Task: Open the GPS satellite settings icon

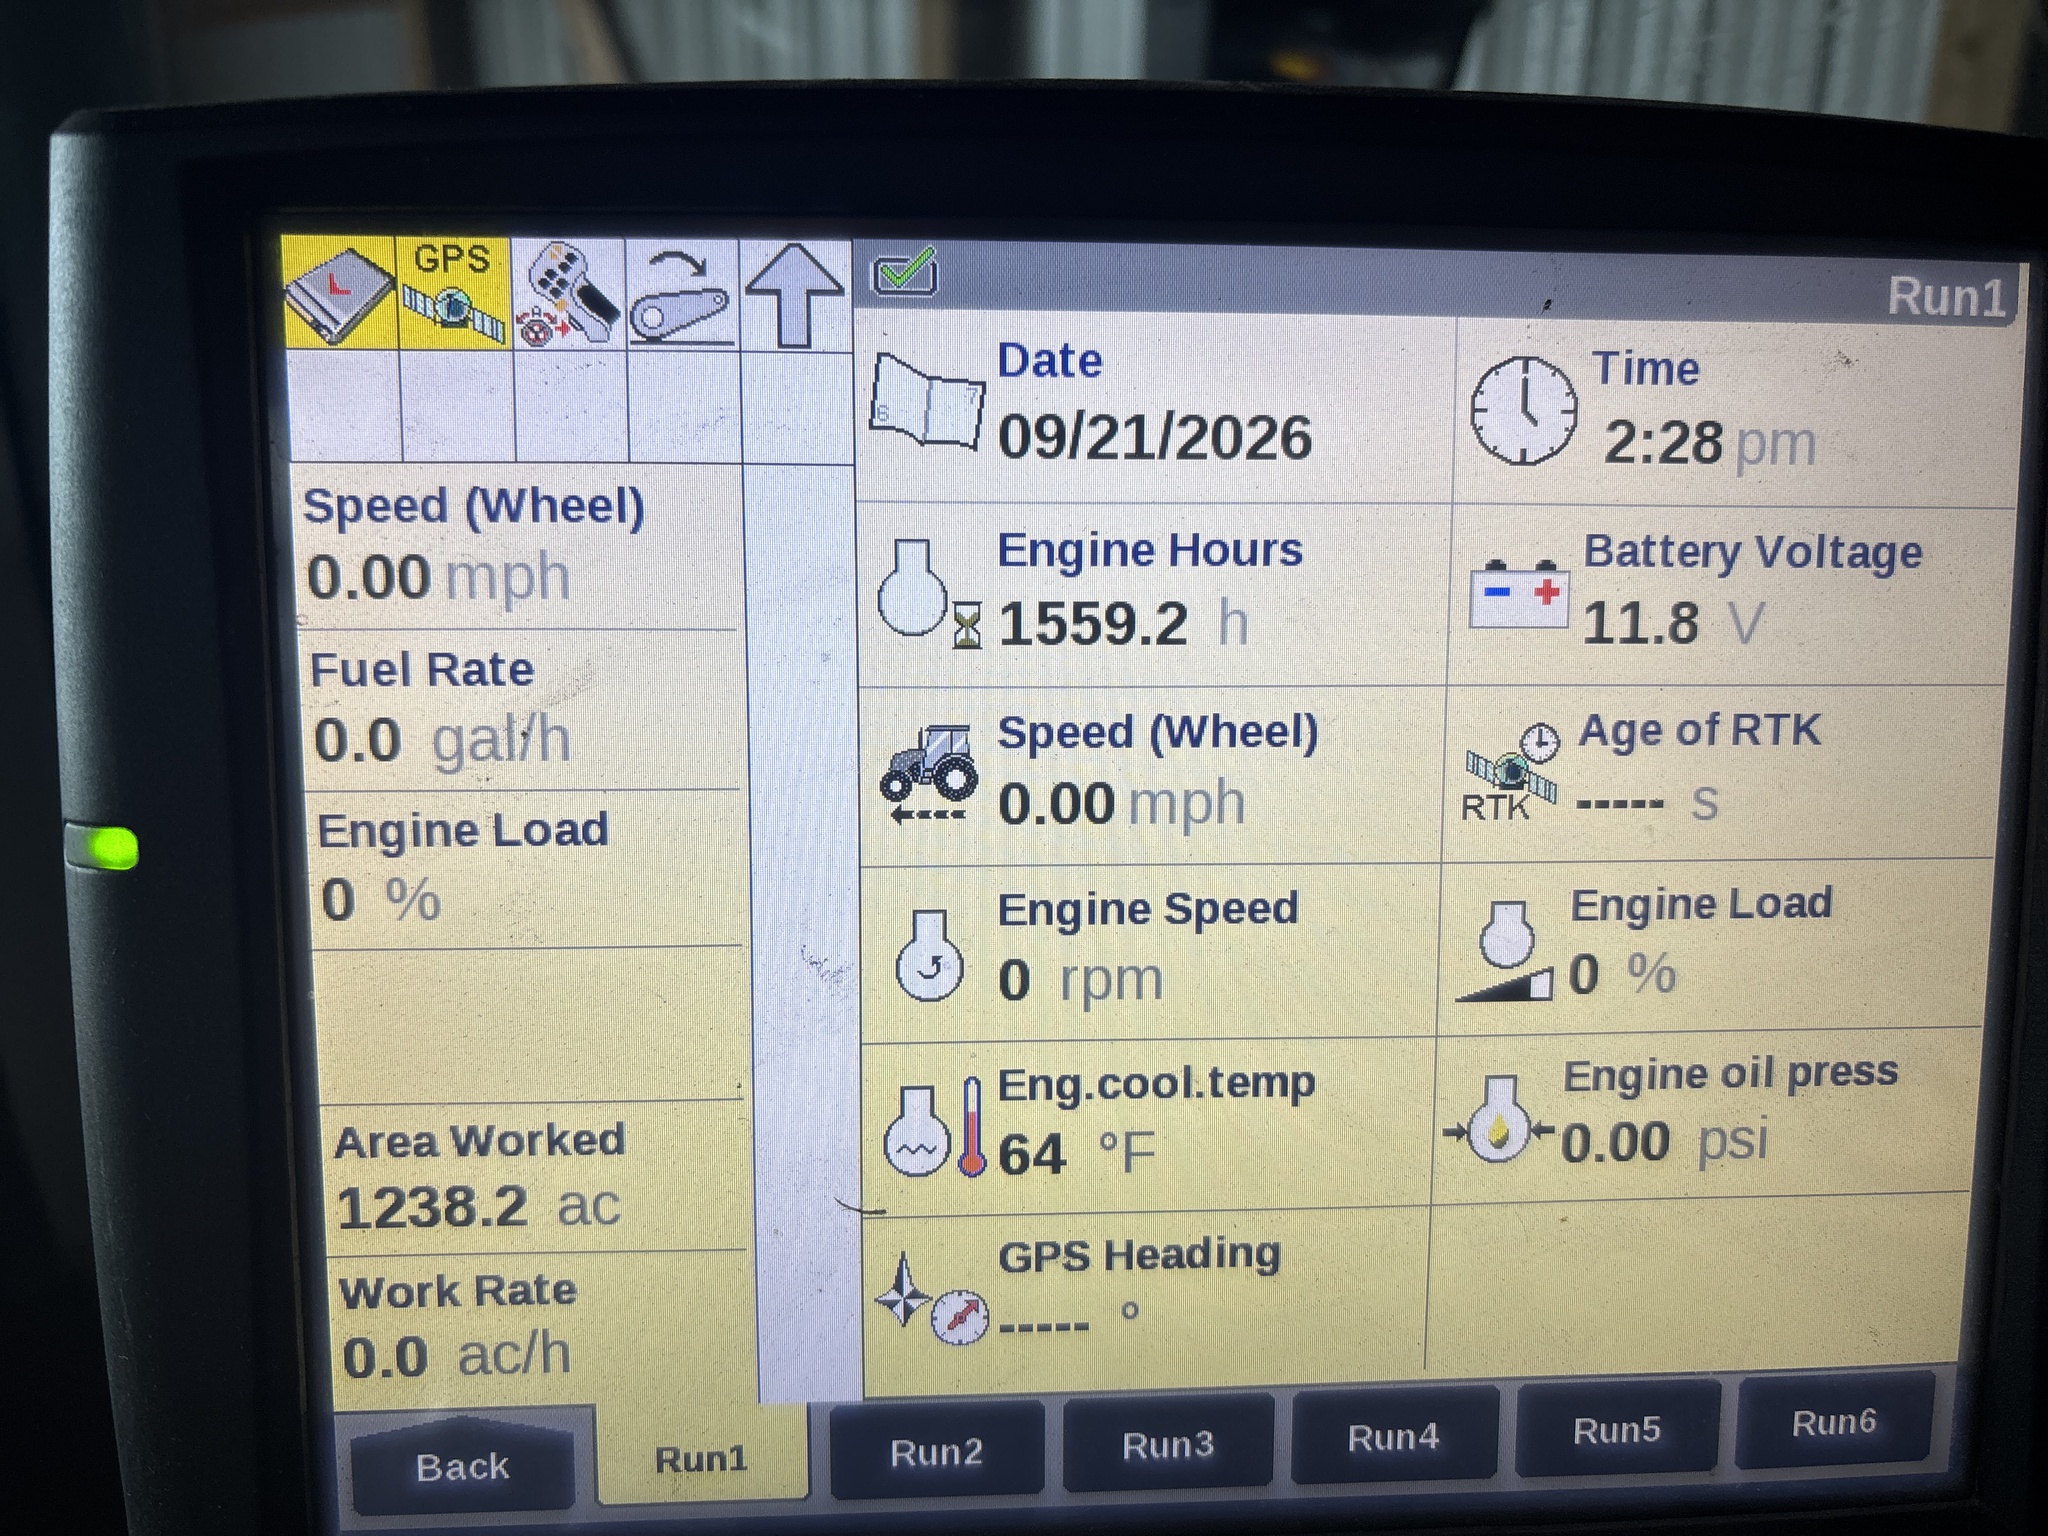Action: pos(455,293)
